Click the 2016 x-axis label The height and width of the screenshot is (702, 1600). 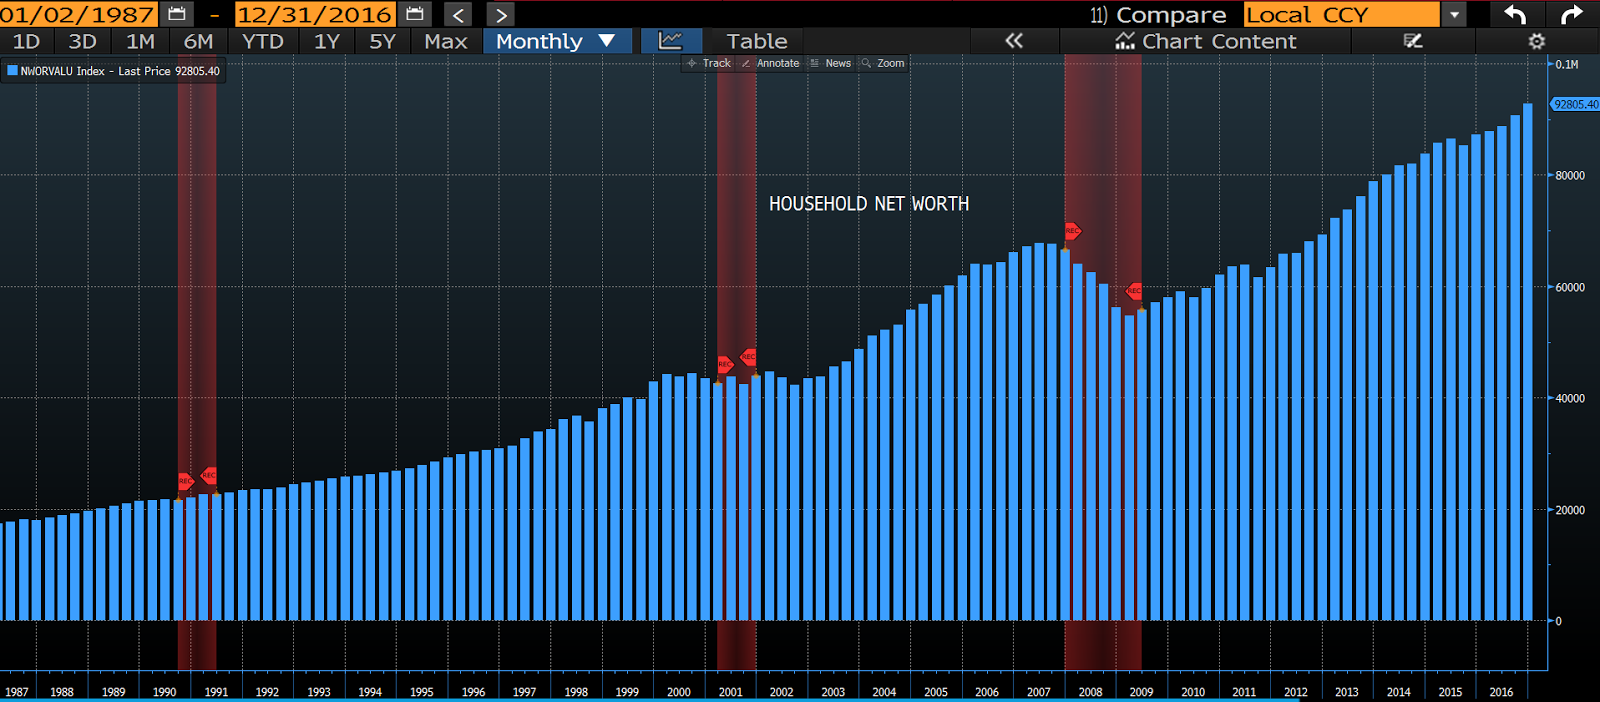tap(1501, 692)
